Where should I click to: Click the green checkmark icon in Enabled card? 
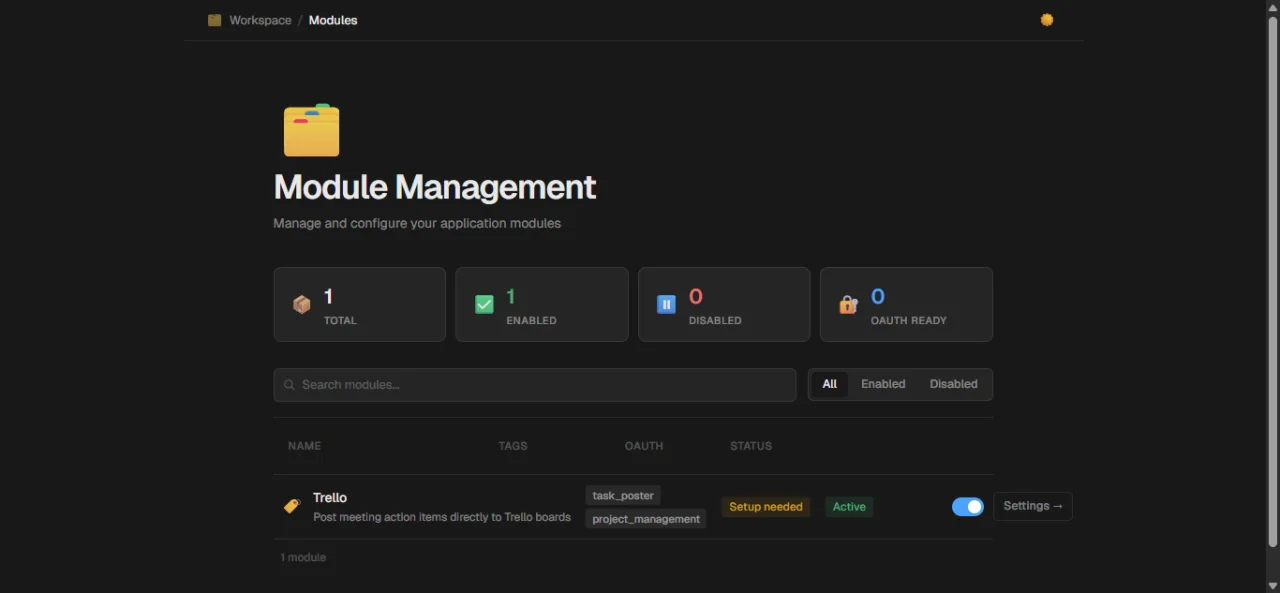pyautogui.click(x=484, y=305)
